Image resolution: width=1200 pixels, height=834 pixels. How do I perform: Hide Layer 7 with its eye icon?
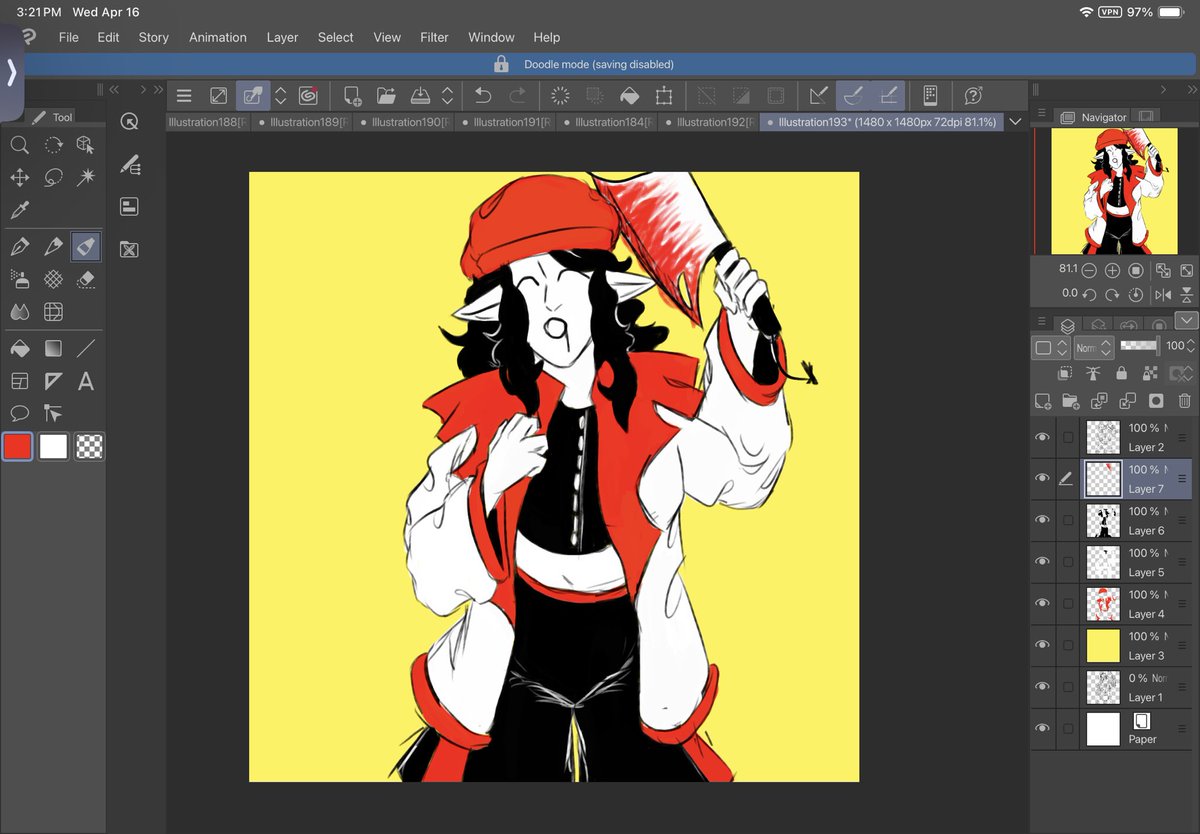point(1042,479)
